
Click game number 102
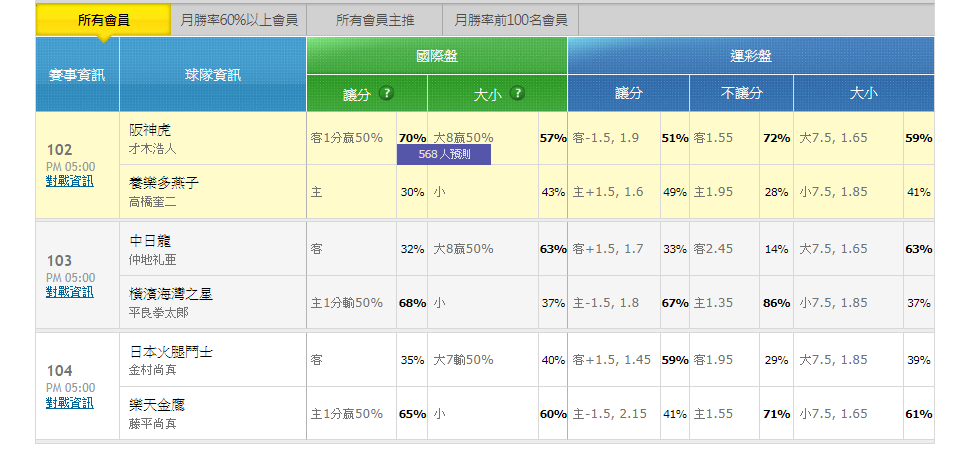(x=60, y=150)
